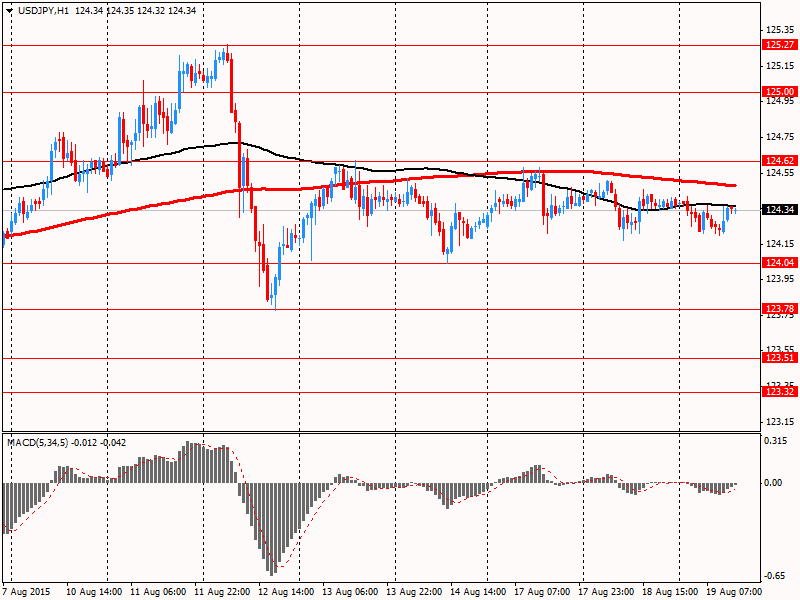
Task: Click the 123.95 price scale value
Action: point(780,279)
